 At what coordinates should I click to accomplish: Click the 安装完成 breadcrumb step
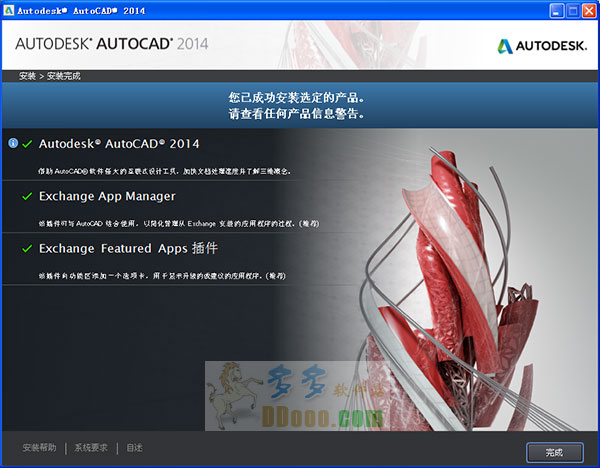point(63,76)
